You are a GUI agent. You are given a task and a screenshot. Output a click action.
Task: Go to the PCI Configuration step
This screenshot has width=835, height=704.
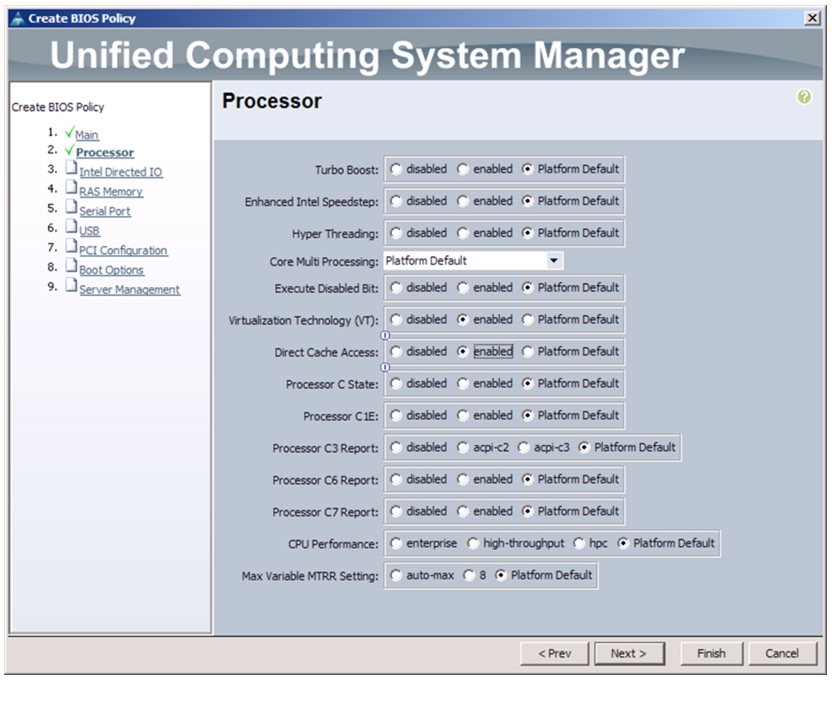pyautogui.click(x=124, y=250)
